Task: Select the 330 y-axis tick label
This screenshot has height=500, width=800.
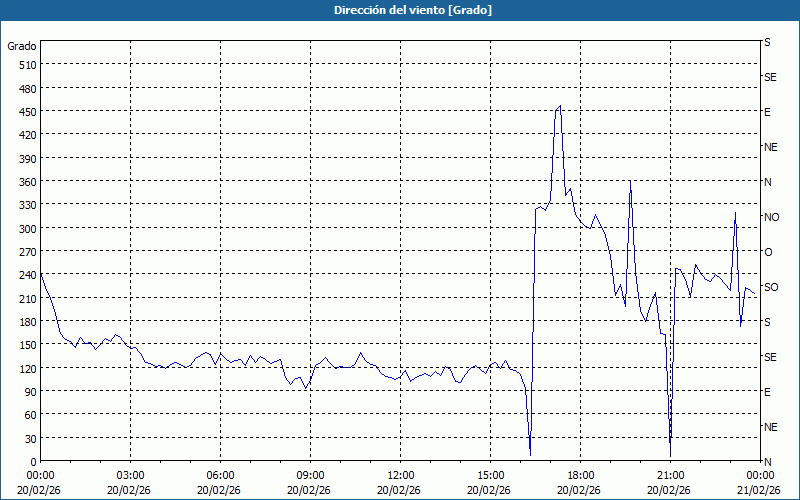Action: (x=28, y=205)
